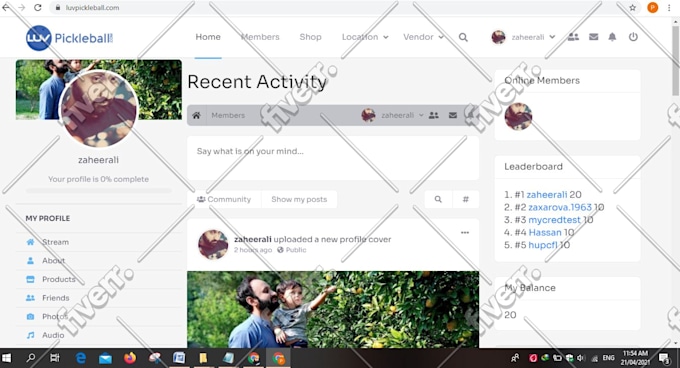The height and width of the screenshot is (368, 680).
Task: Open friends icon in activity toolbar
Action: (x=434, y=115)
